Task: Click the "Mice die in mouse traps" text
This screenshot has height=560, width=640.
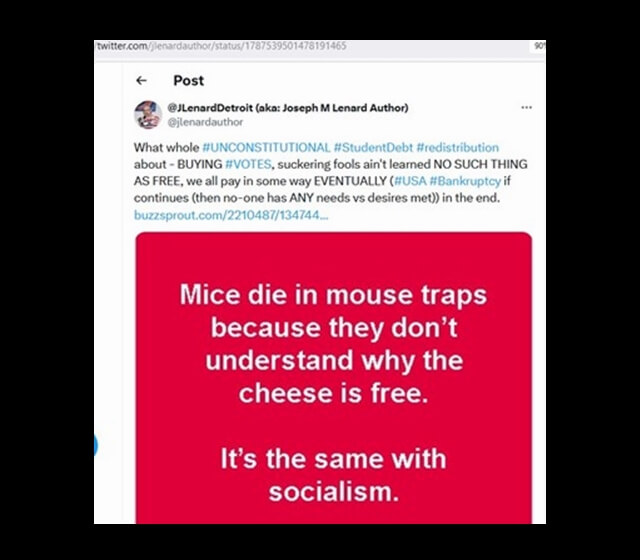Action: point(333,295)
